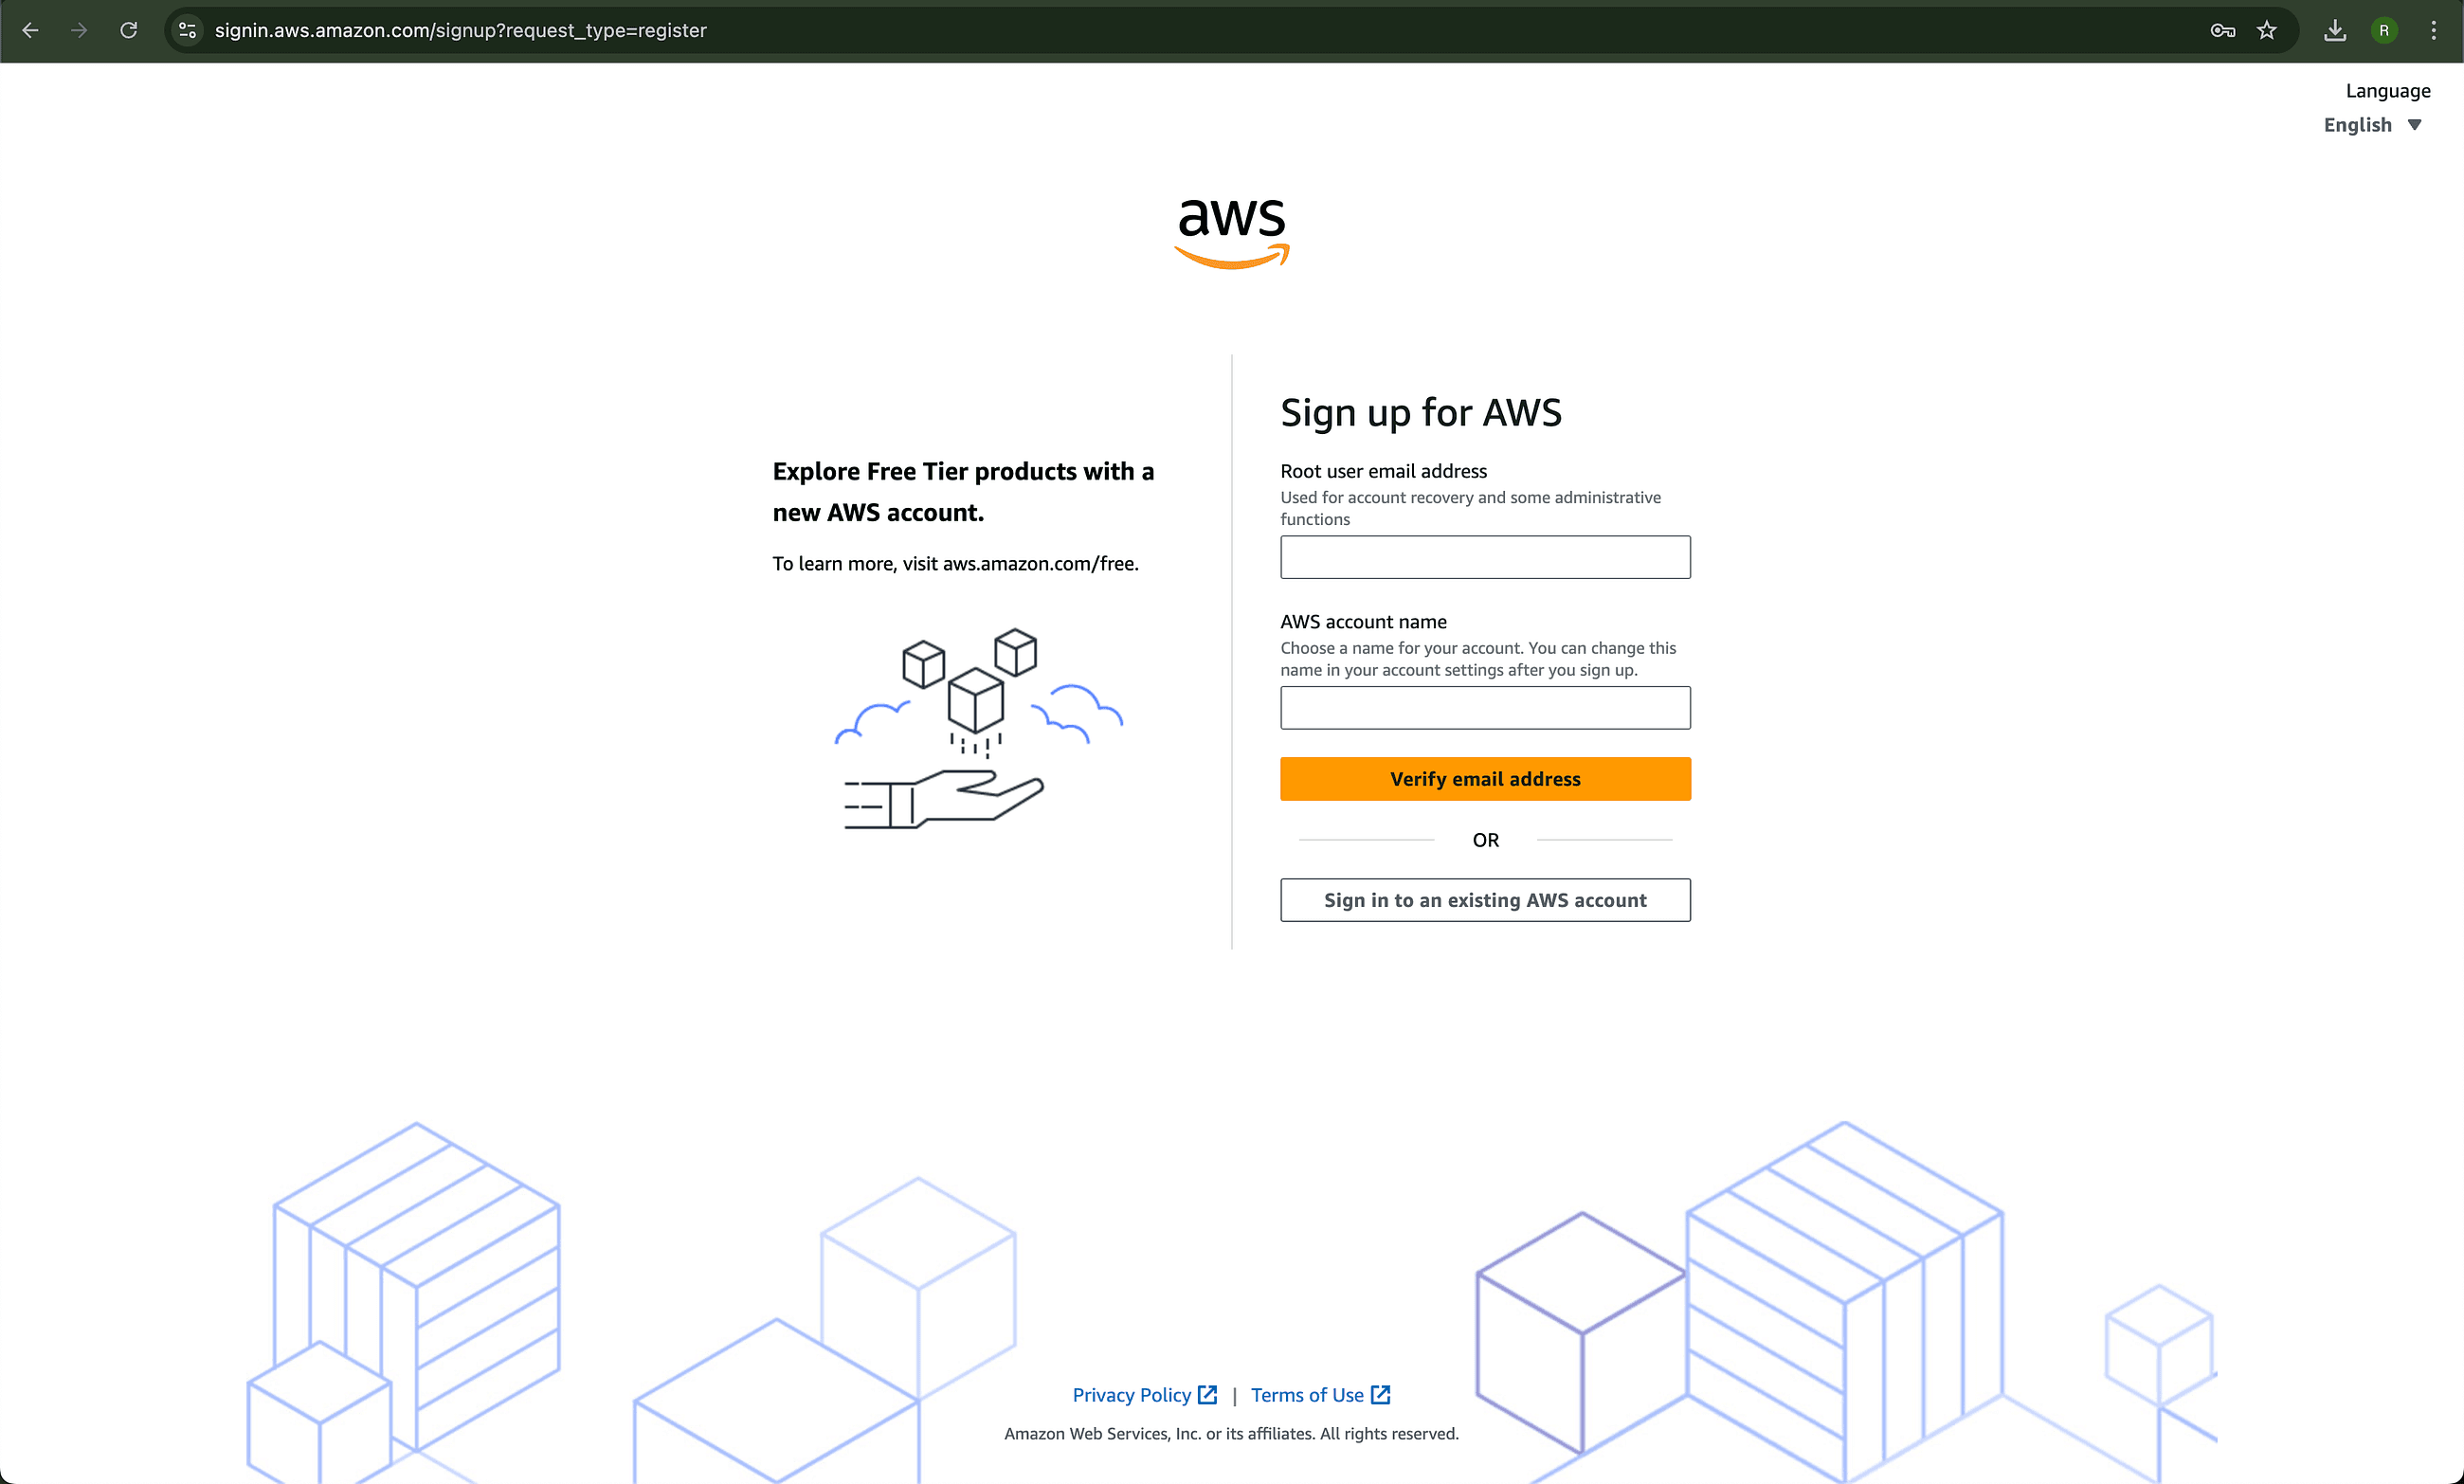Focus the Root user email address field

click(x=1485, y=557)
